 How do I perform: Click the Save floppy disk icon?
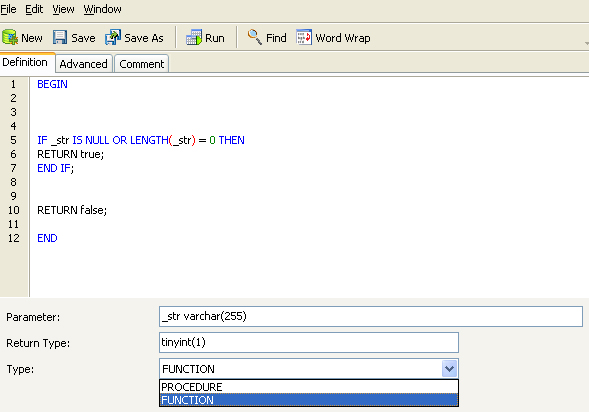[60, 38]
